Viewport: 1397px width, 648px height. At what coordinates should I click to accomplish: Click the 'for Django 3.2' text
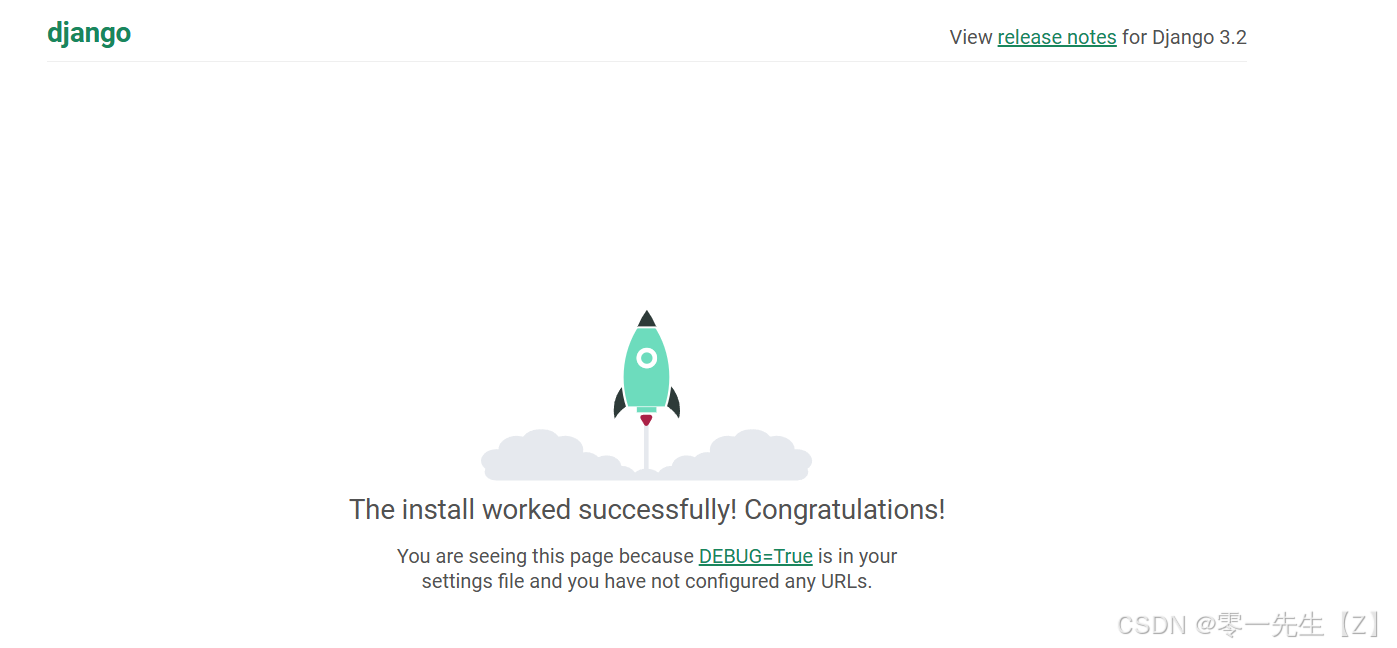[1184, 37]
